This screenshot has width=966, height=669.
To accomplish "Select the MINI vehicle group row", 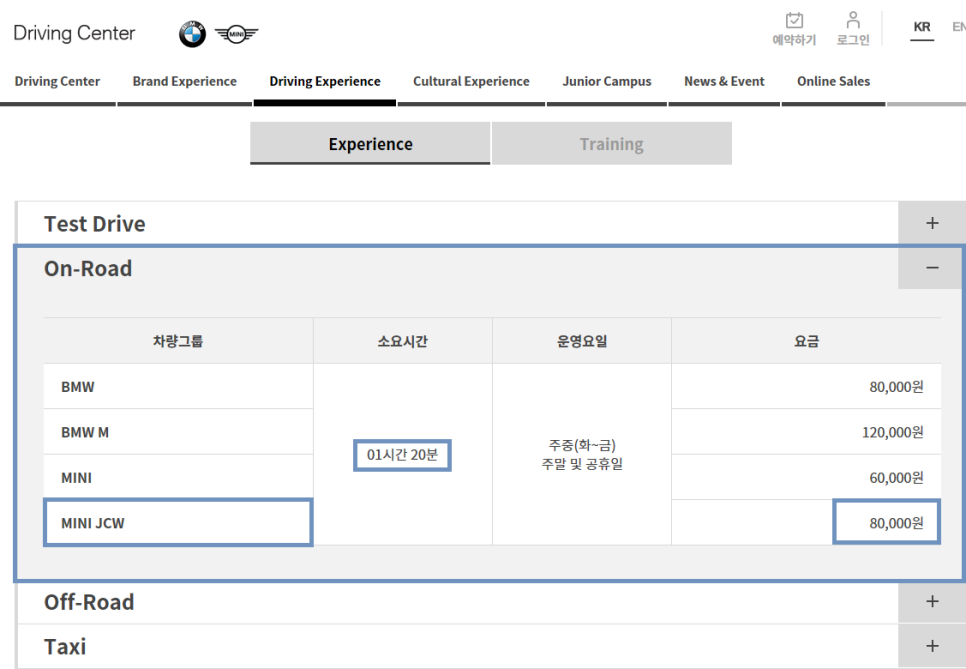I will point(178,477).
